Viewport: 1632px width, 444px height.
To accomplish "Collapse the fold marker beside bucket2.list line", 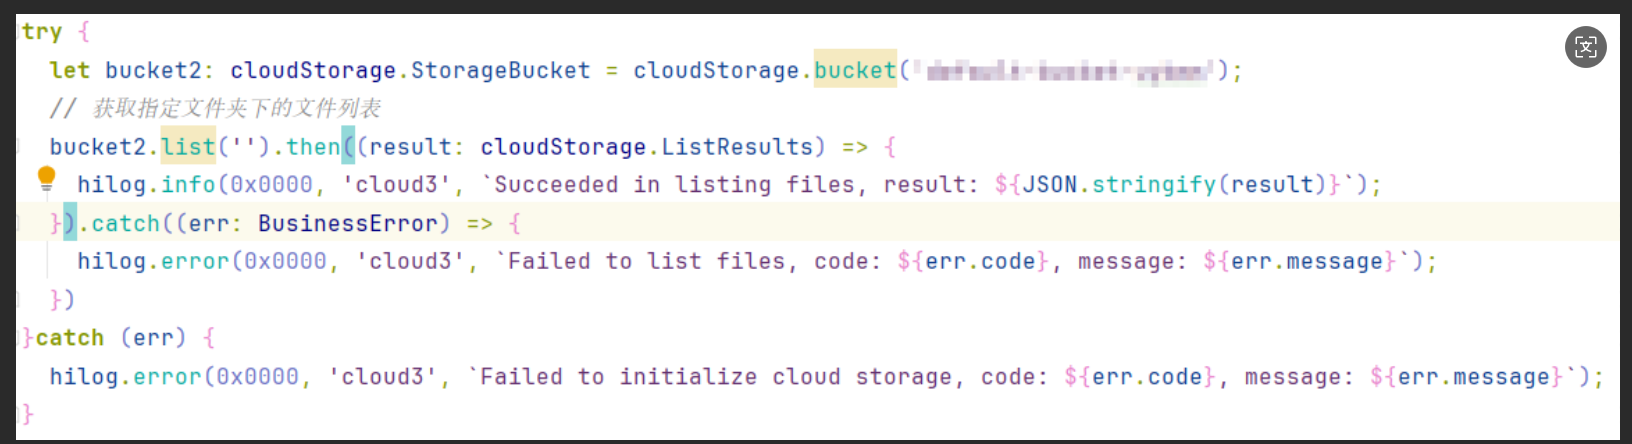I will pos(18,147).
